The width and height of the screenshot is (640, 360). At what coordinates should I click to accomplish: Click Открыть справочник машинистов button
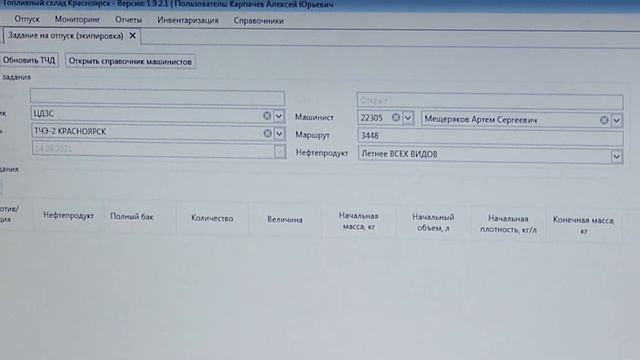pos(130,61)
